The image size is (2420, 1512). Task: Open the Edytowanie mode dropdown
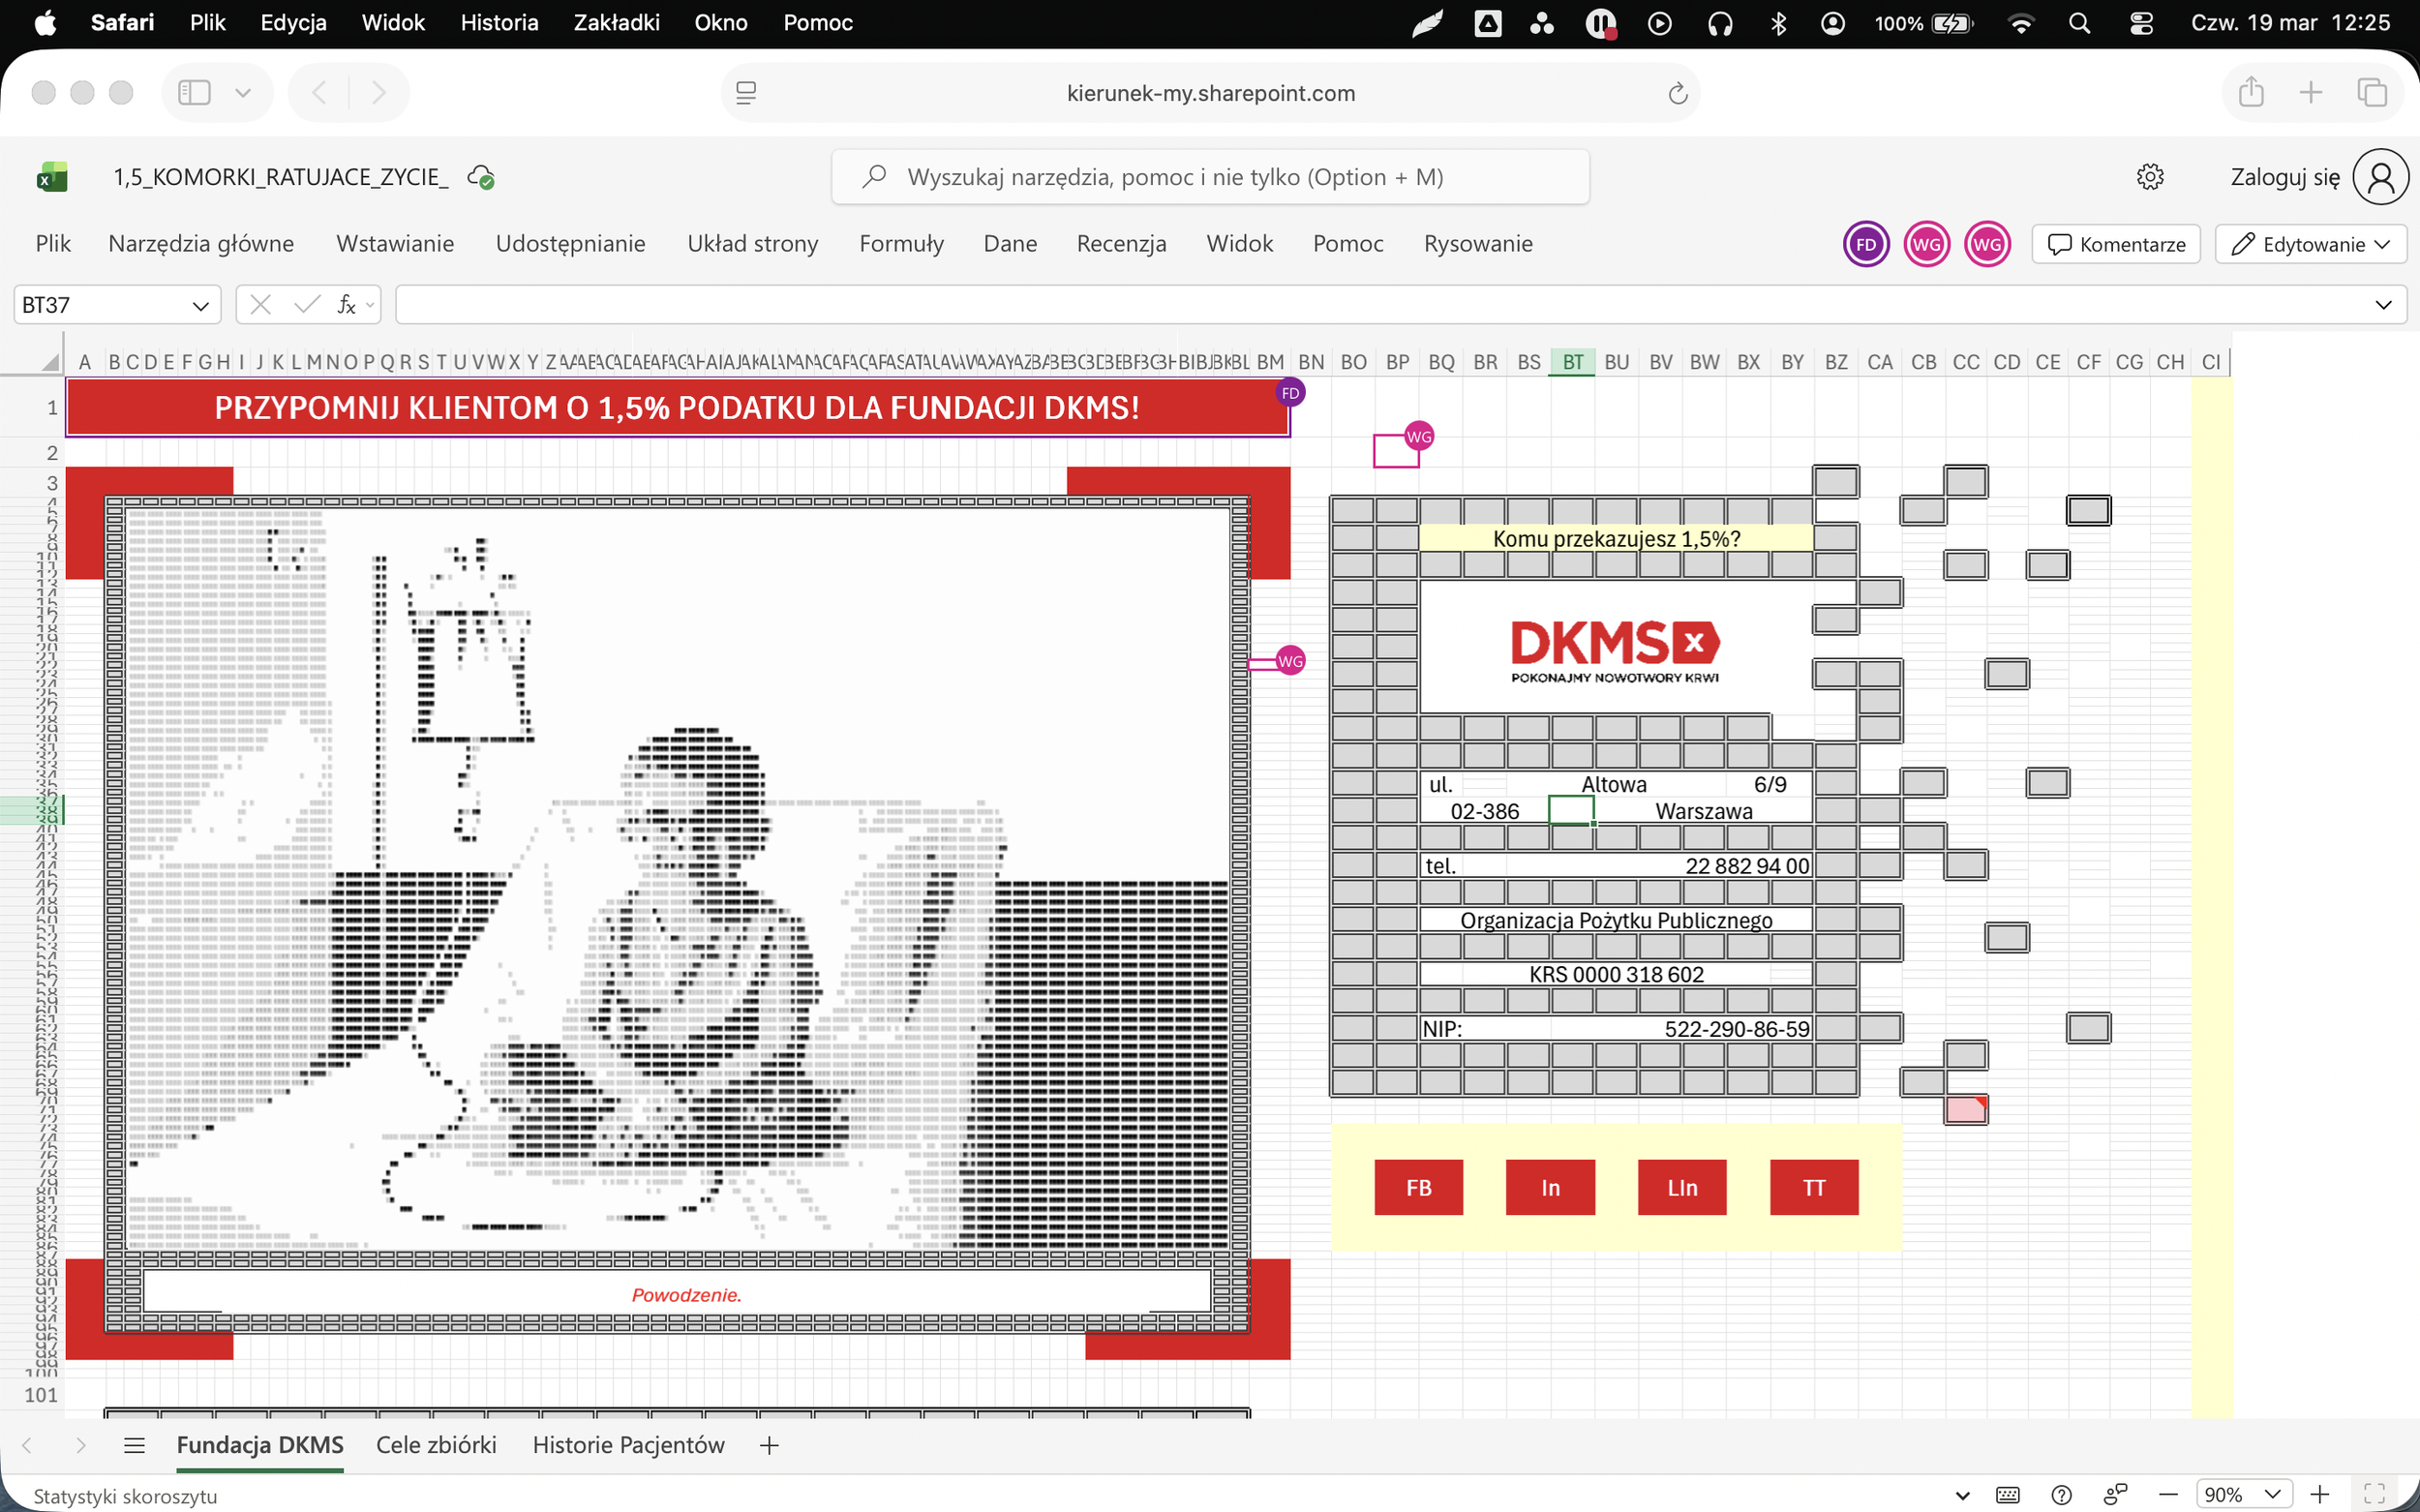pyautogui.click(x=2310, y=243)
